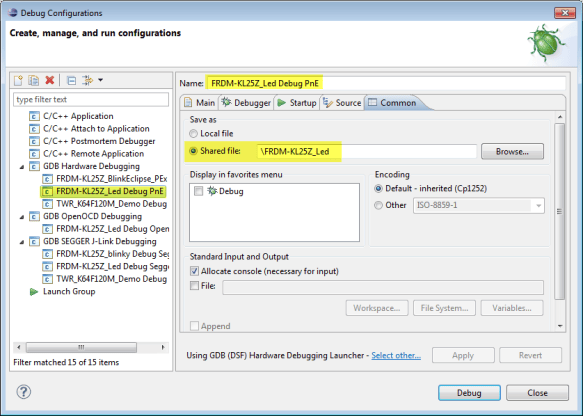Image resolution: width=583 pixels, height=416 pixels.
Task: Click the help question mark icon
Action: coord(23,392)
